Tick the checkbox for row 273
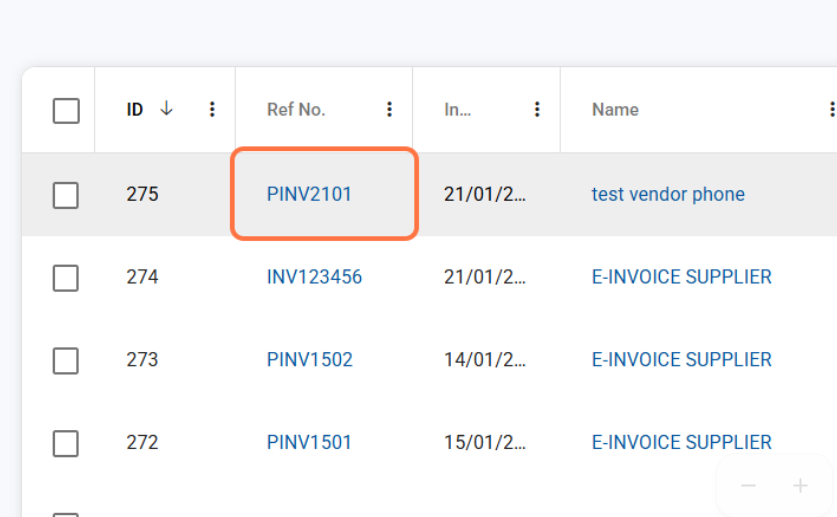The height and width of the screenshot is (517, 837). pos(66,361)
